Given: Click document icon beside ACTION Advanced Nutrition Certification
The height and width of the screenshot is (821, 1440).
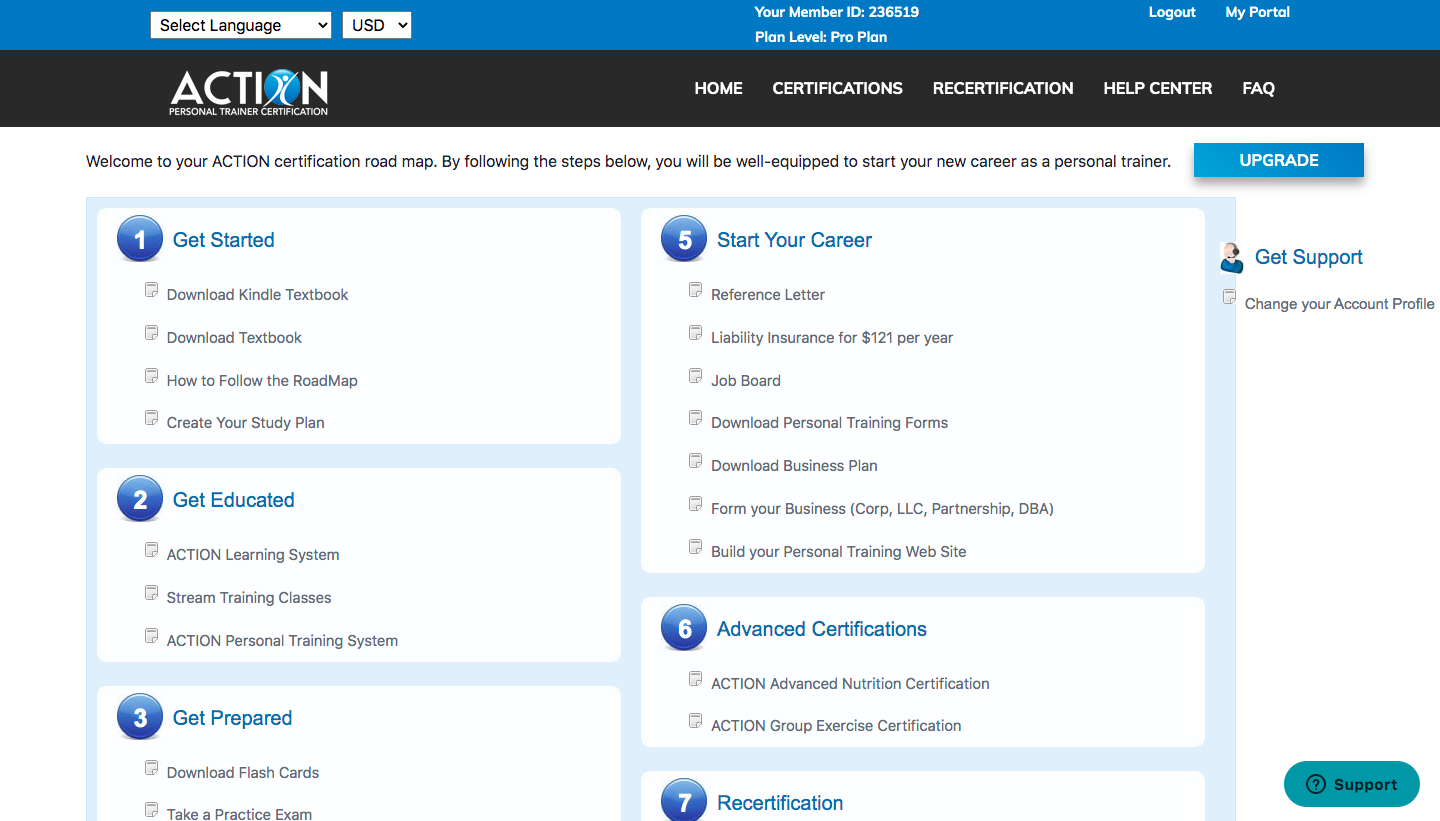Looking at the screenshot, I should [x=695, y=679].
